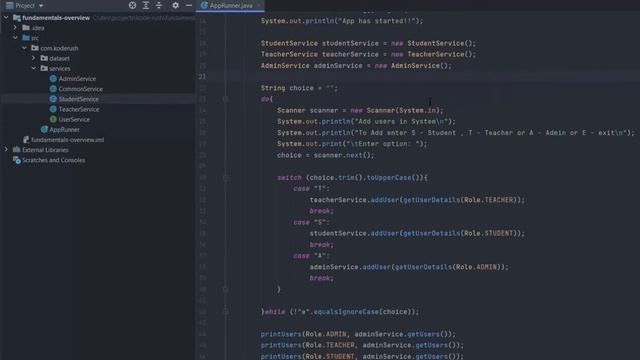Open the Project view dropdown
Image resolution: width=640 pixels, height=360 pixels.
(x=41, y=6)
